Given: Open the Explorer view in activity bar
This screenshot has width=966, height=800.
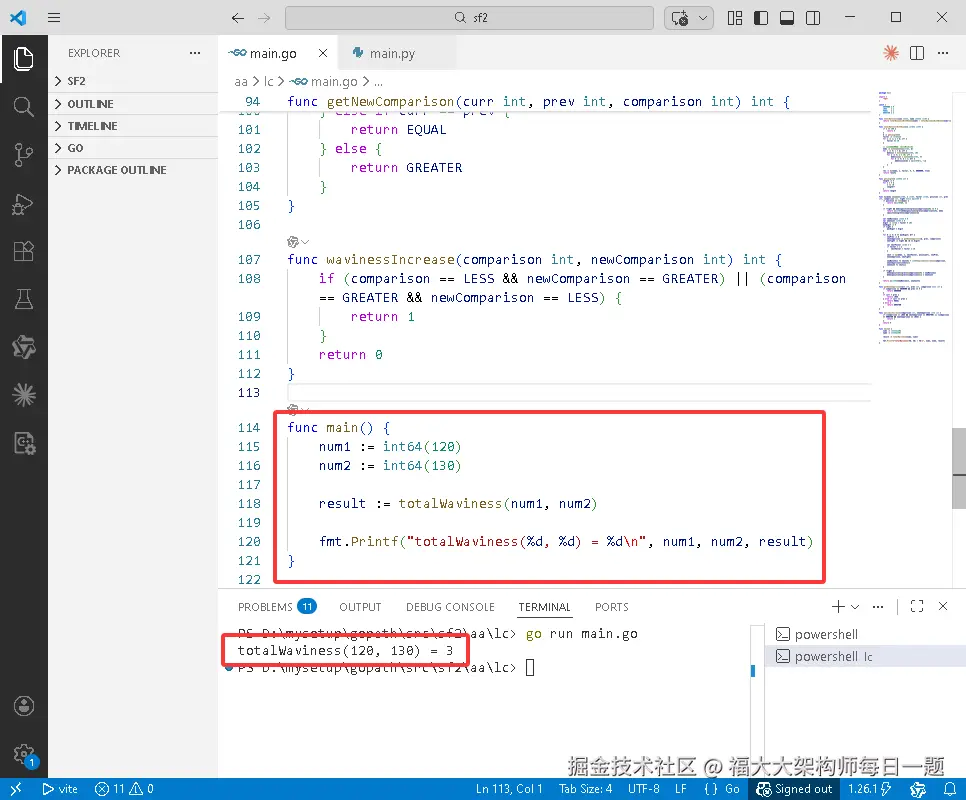Looking at the screenshot, I should pos(23,59).
